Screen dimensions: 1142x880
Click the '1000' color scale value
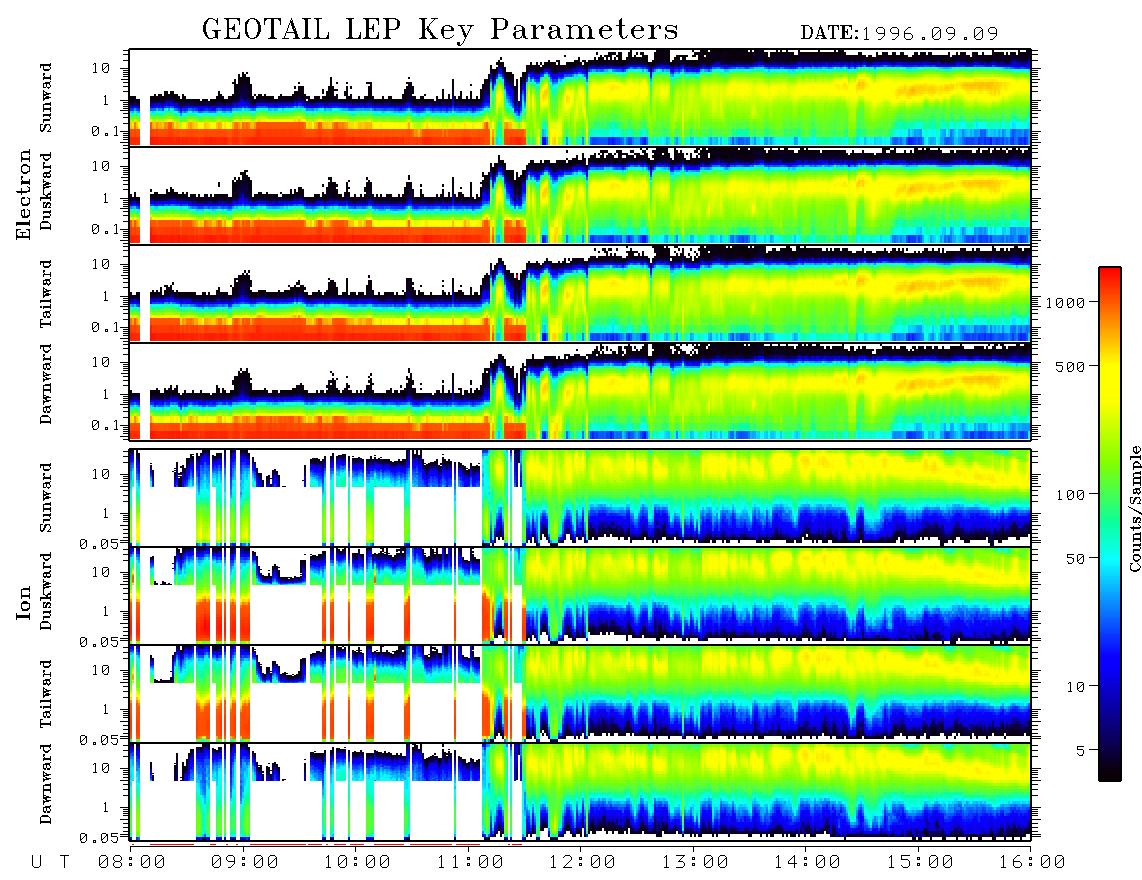[1066, 302]
